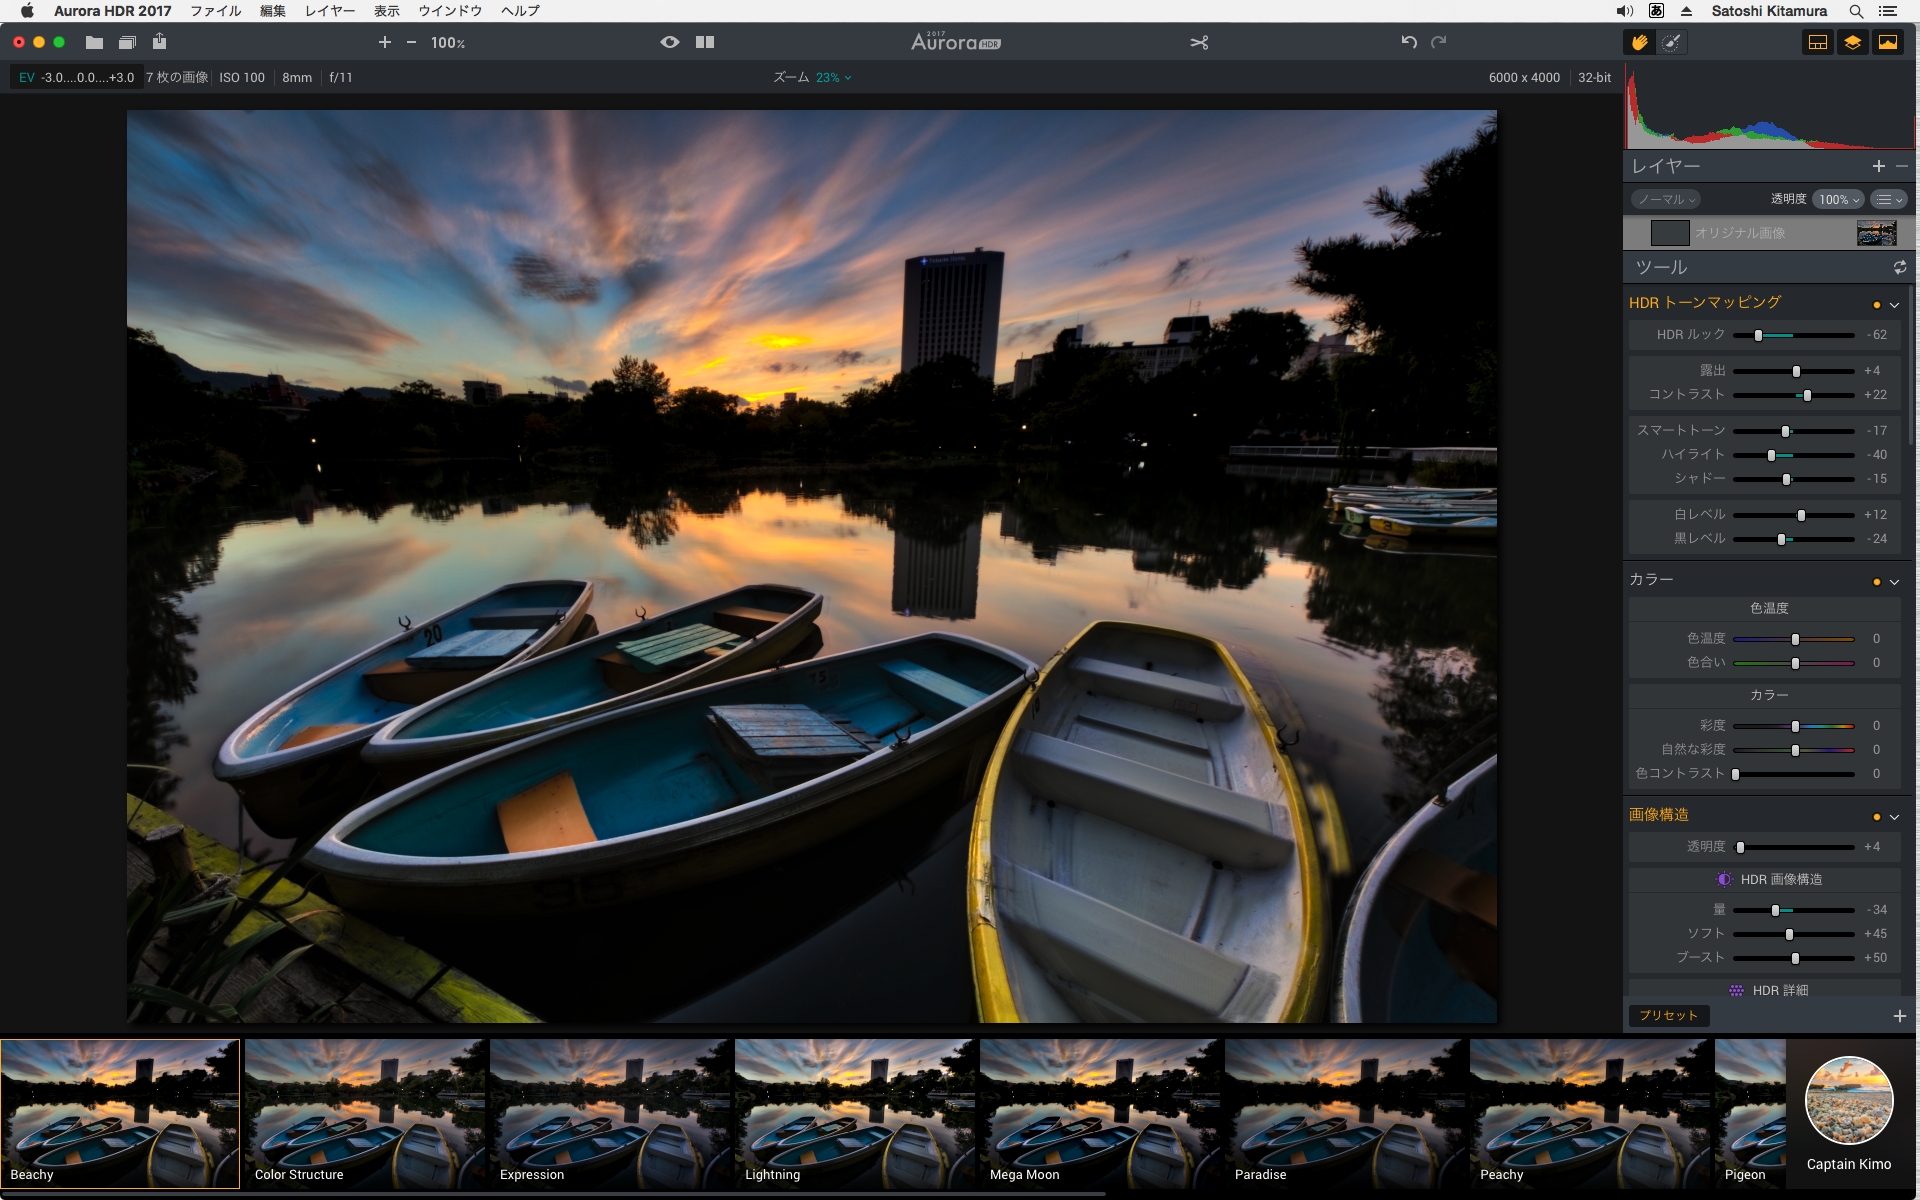1920x1200 pixels.
Task: Collapse the カラー section chevron
Action: coord(1894,582)
